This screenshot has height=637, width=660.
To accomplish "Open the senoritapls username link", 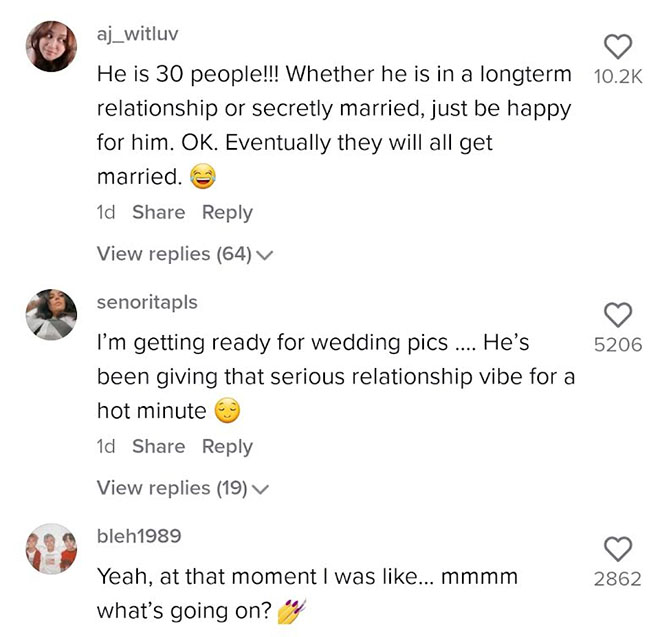I will click(147, 302).
